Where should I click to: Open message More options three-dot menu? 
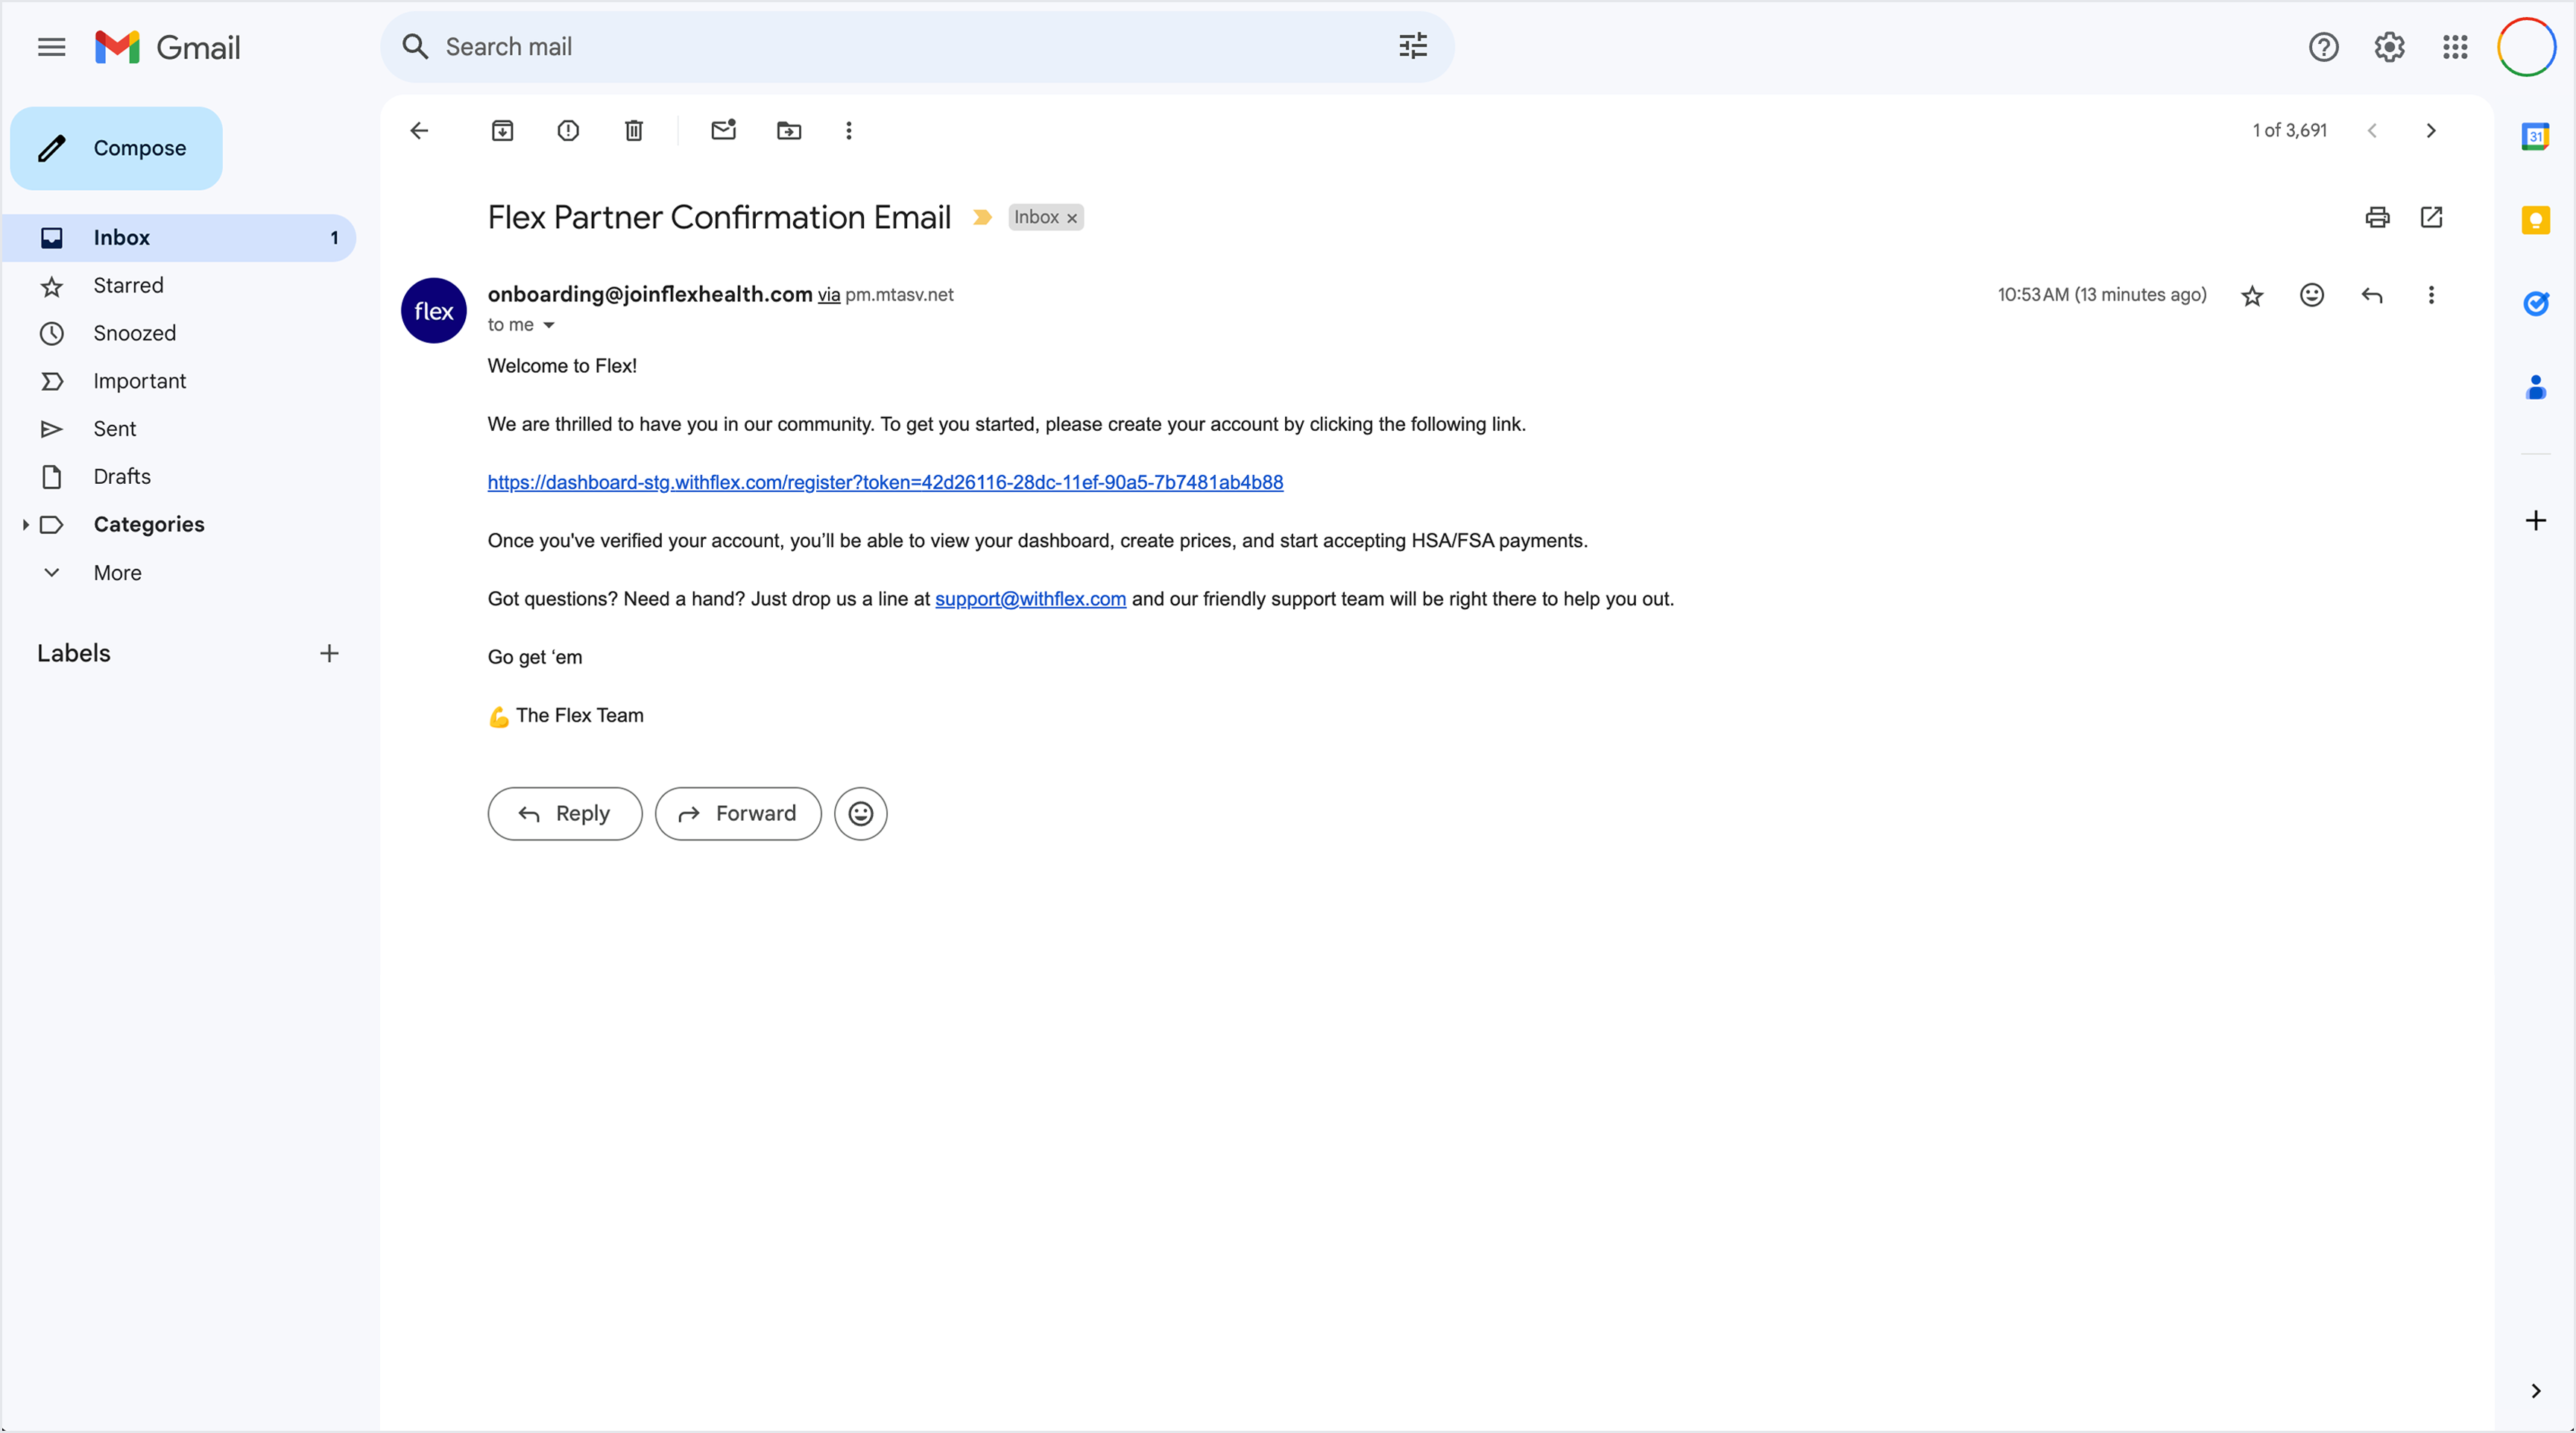pos(2431,295)
